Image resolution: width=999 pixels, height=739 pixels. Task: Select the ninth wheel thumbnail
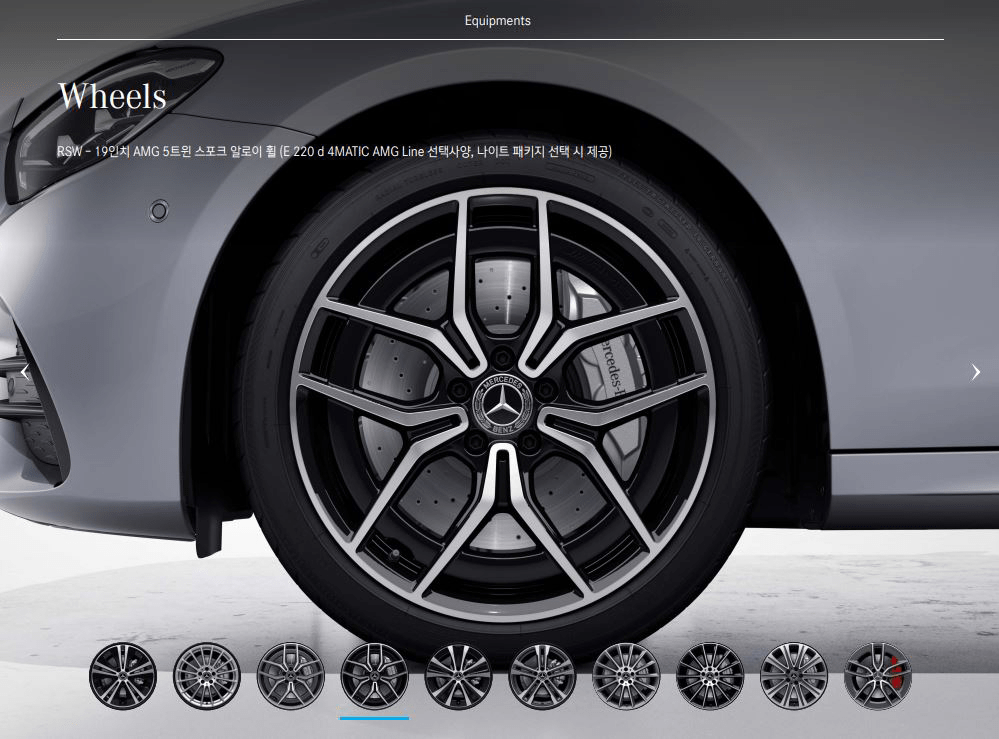[794, 675]
